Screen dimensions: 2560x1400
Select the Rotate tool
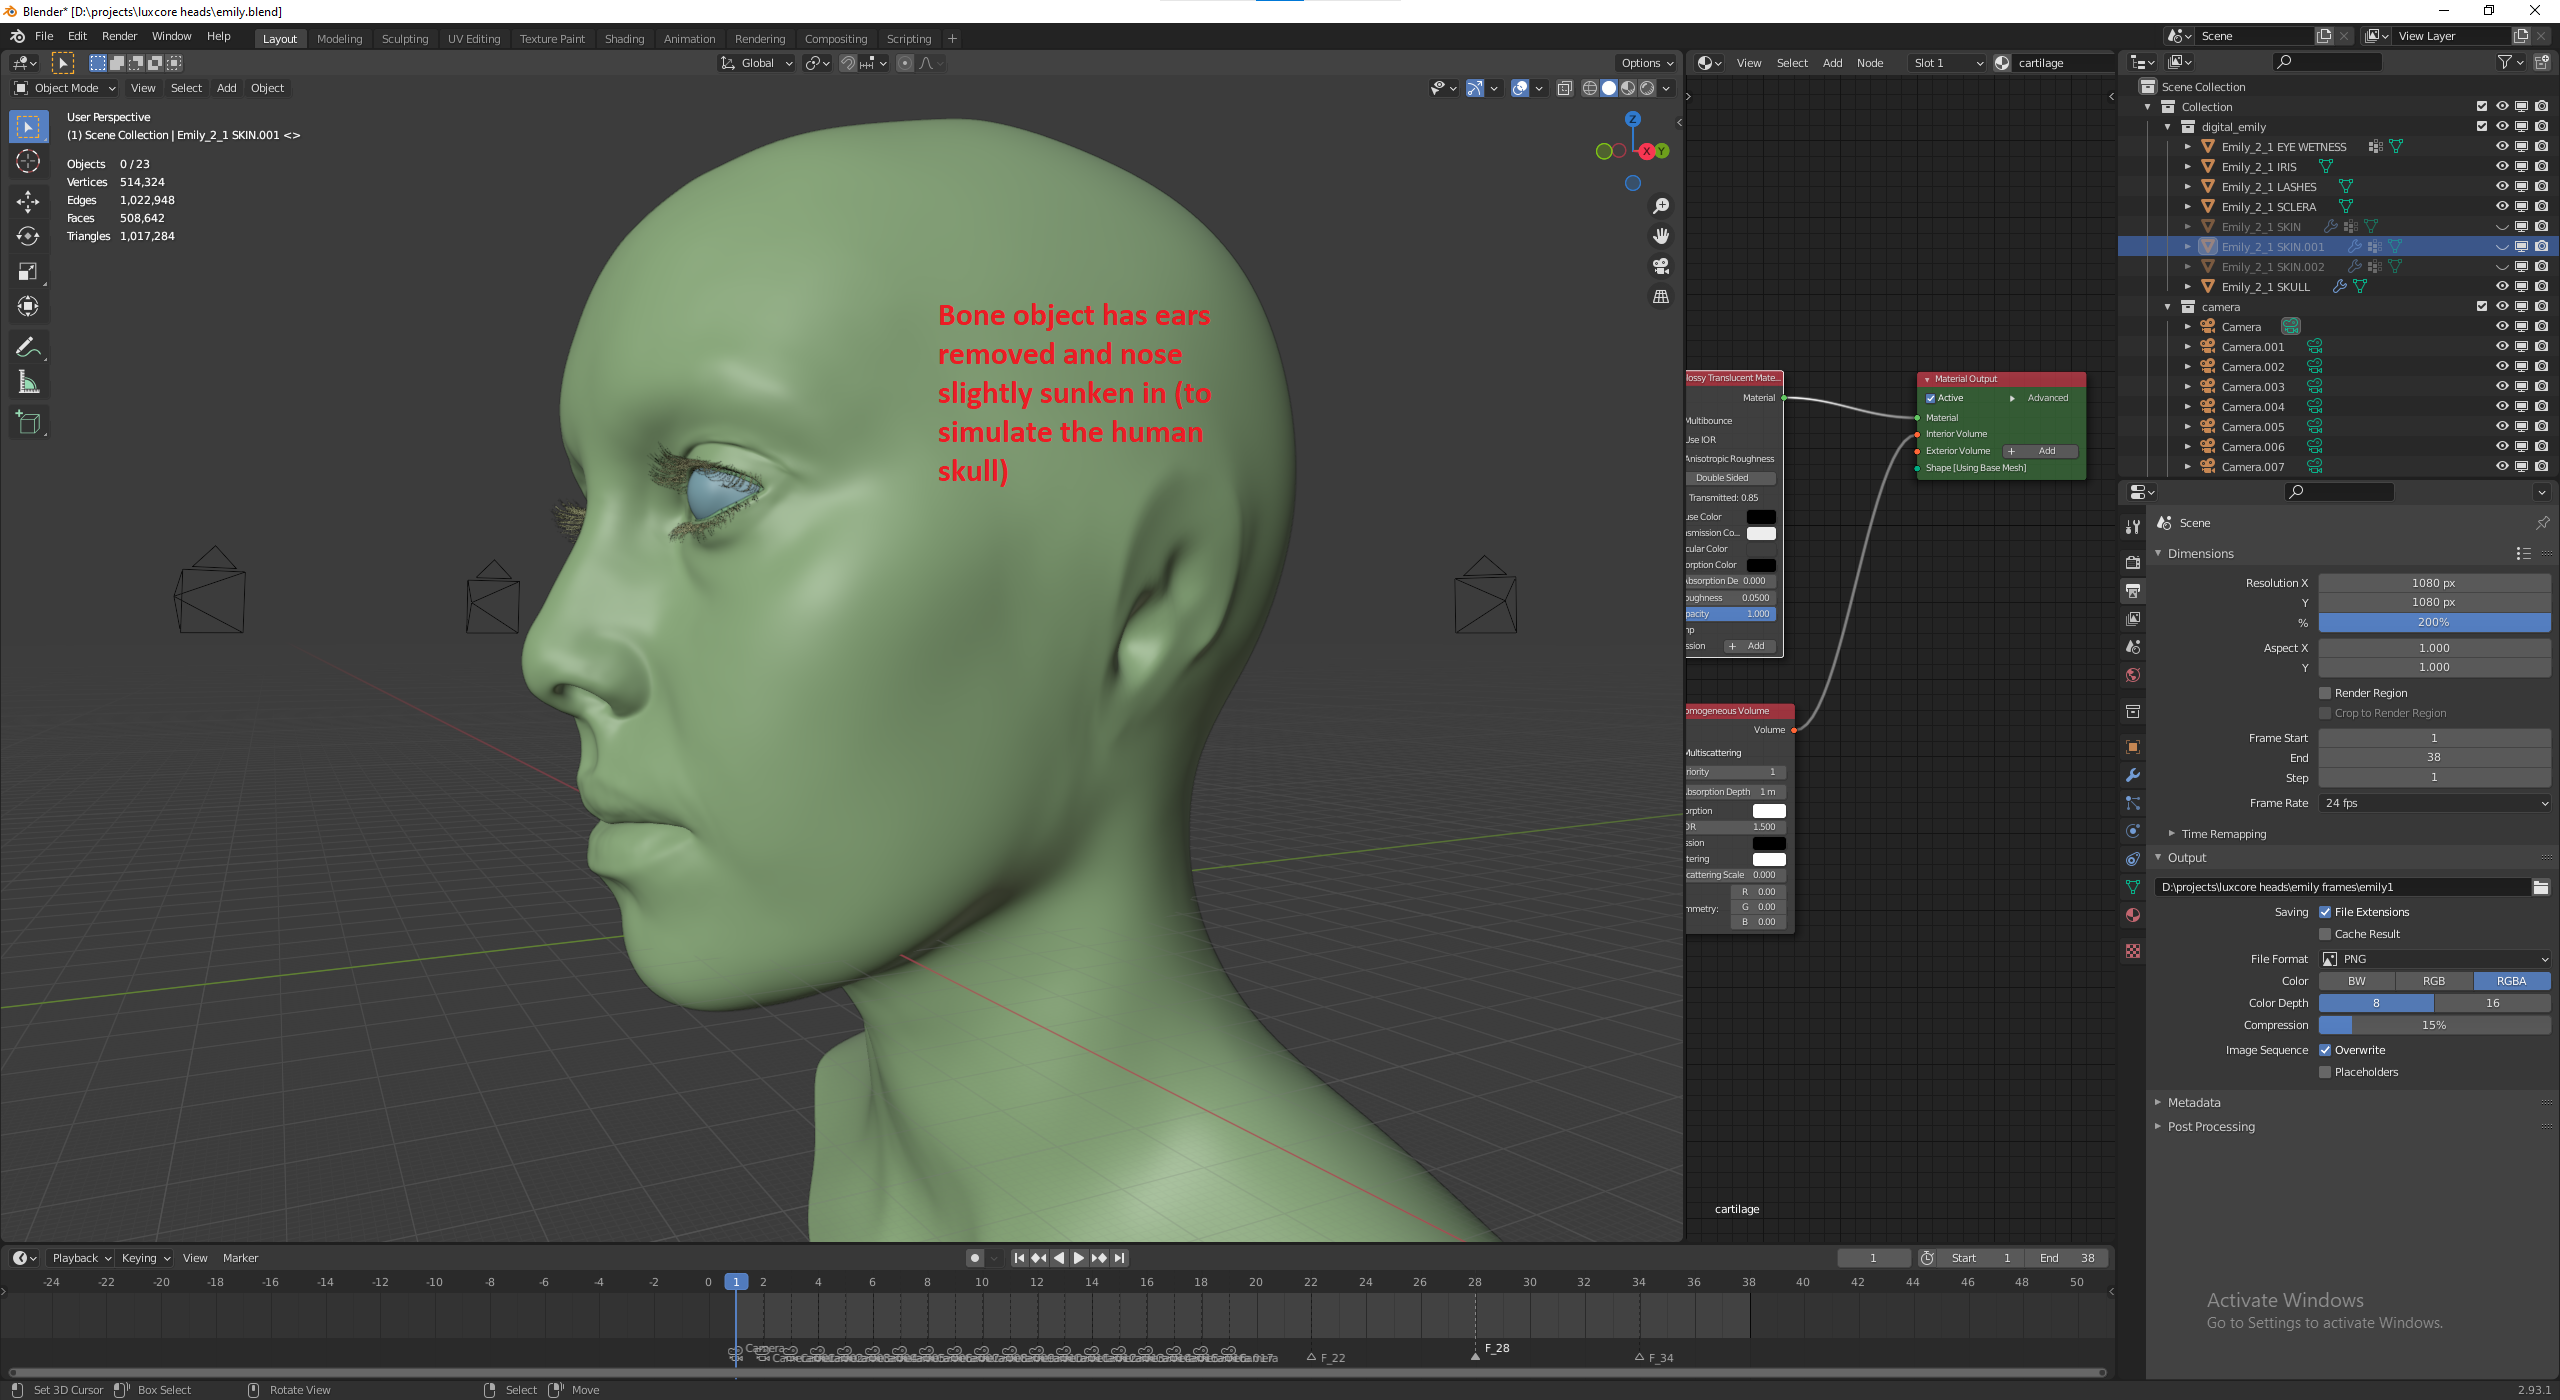(28, 236)
